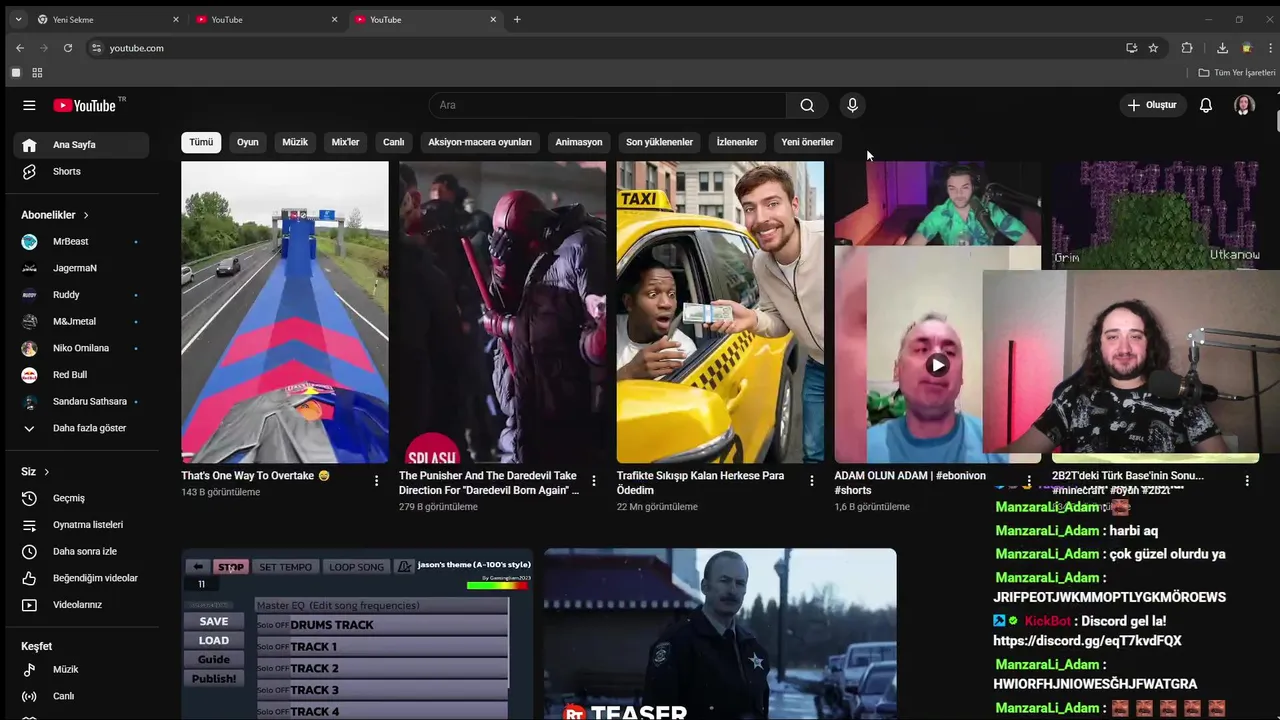Click the magnifier search button
1280x720 pixels.
click(x=807, y=105)
